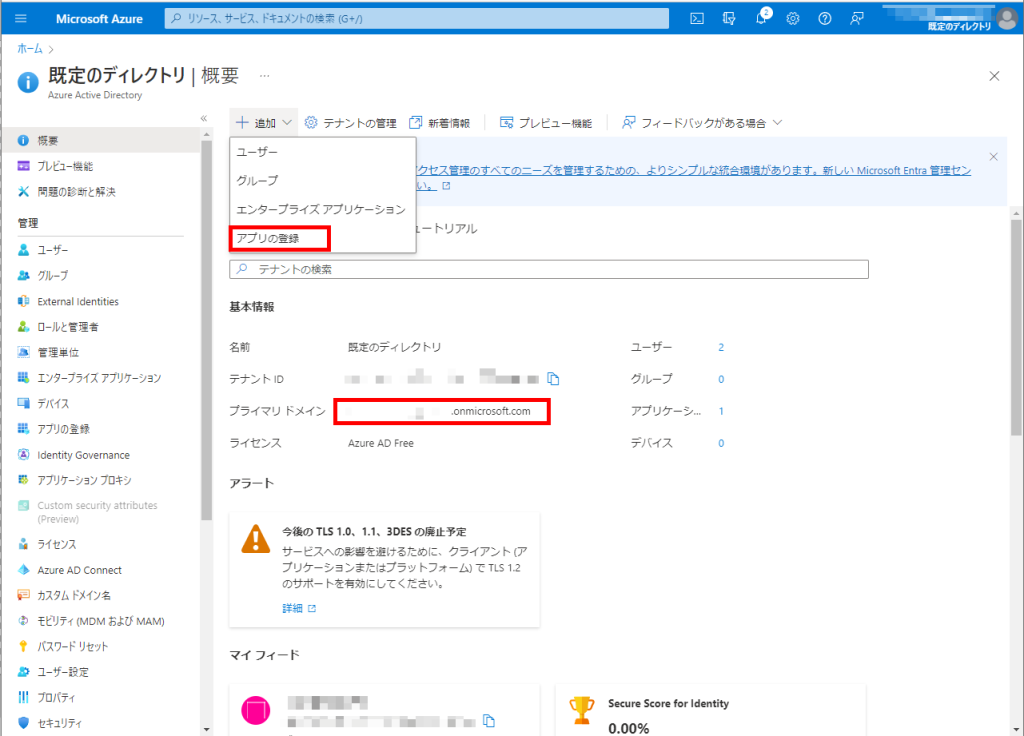Select グループ from the 追加 menu
The image size is (1024, 736).
(323, 180)
